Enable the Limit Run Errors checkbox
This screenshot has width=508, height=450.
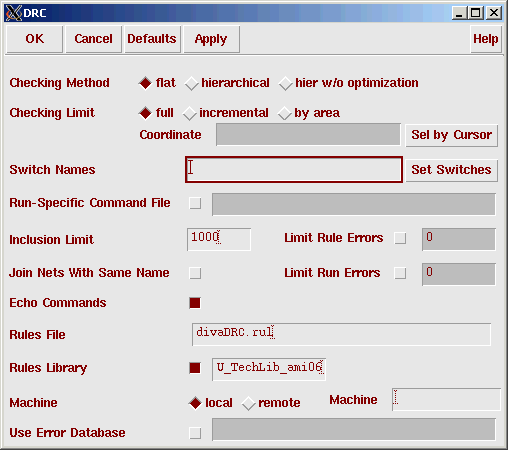pyautogui.click(x=400, y=273)
